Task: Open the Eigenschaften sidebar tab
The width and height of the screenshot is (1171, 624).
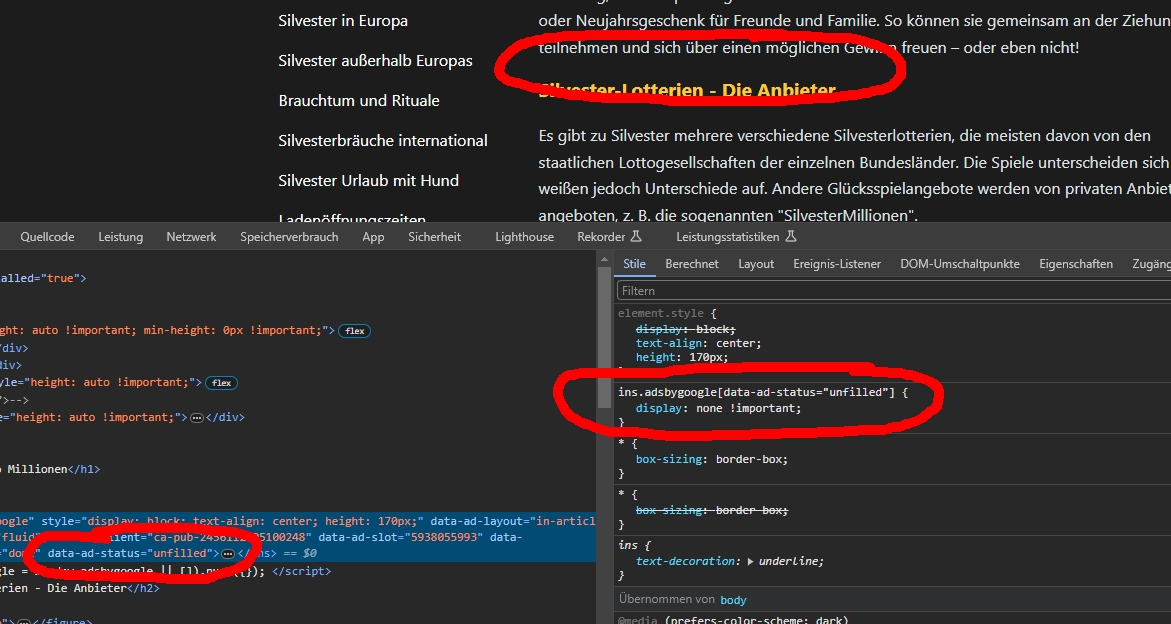Action: (1075, 263)
